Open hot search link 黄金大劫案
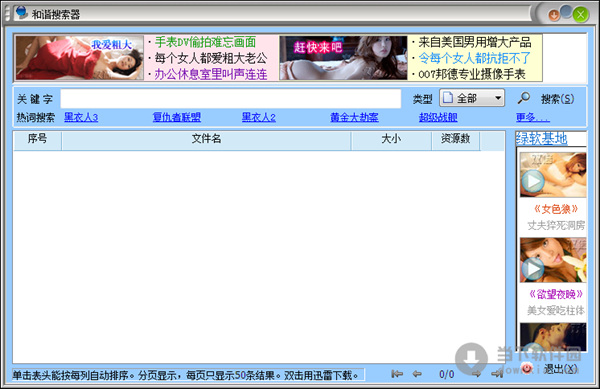The height and width of the screenshot is (389, 600). [354, 117]
